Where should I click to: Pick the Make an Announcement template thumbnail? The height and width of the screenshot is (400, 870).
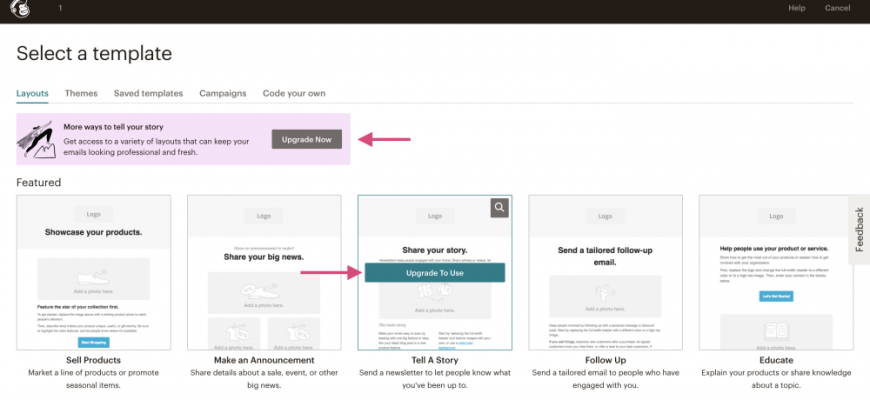click(264, 272)
